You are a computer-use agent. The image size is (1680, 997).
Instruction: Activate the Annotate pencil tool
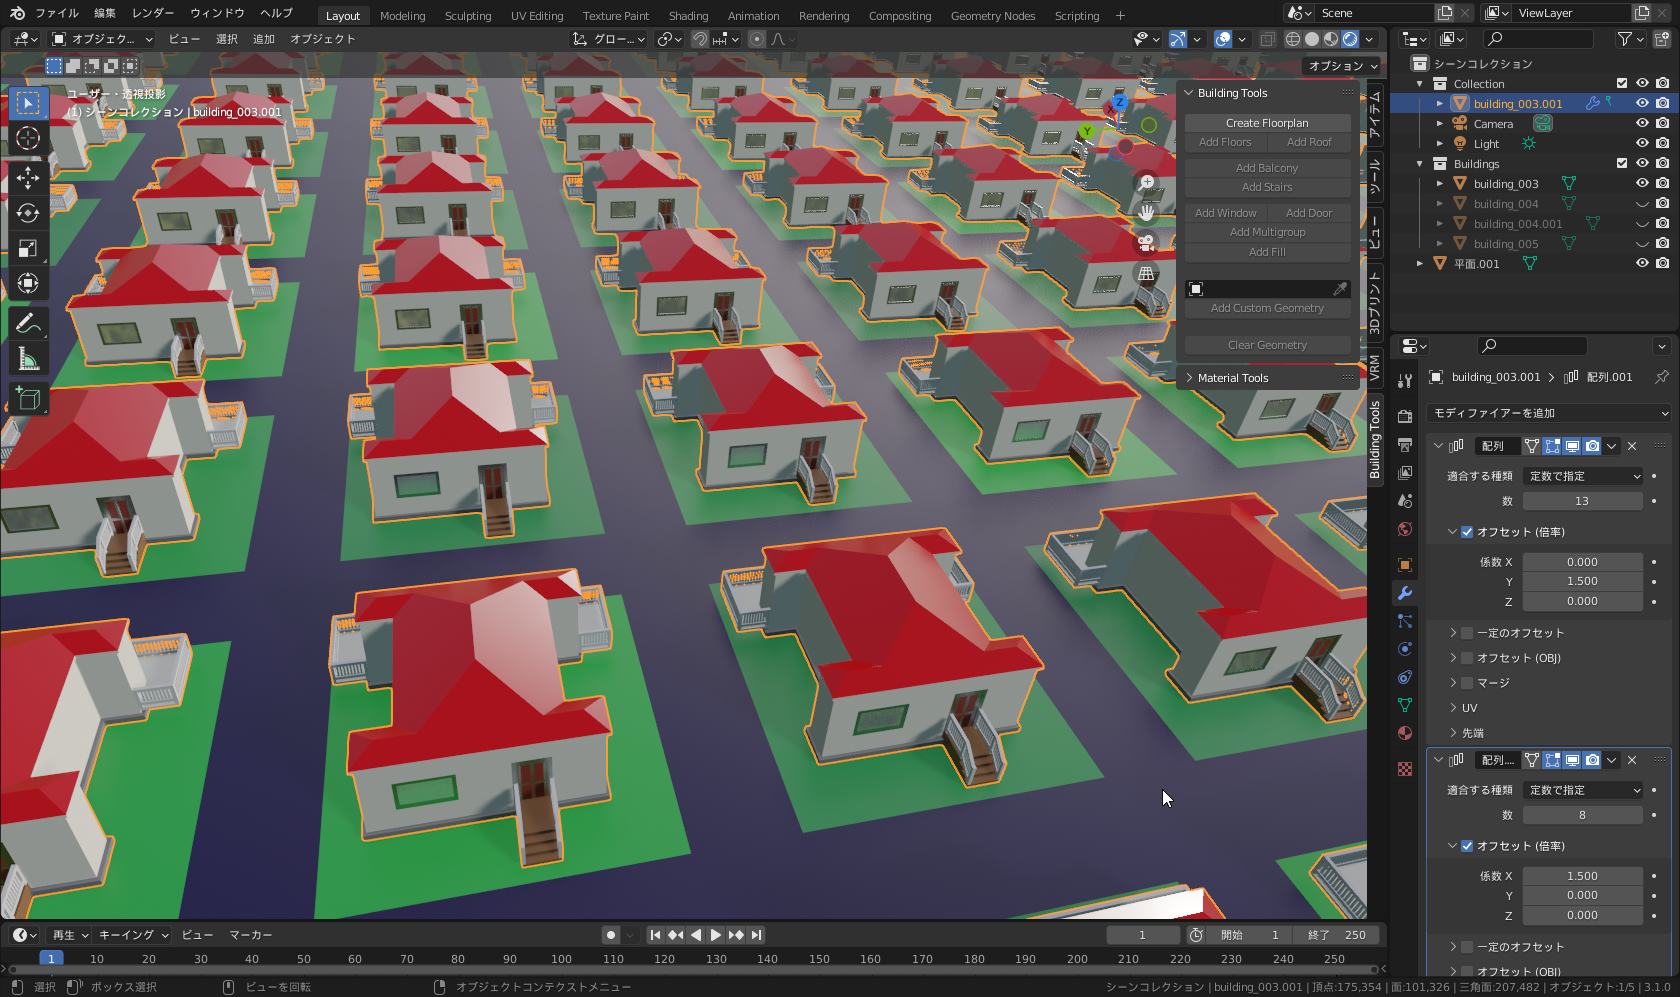[28, 324]
